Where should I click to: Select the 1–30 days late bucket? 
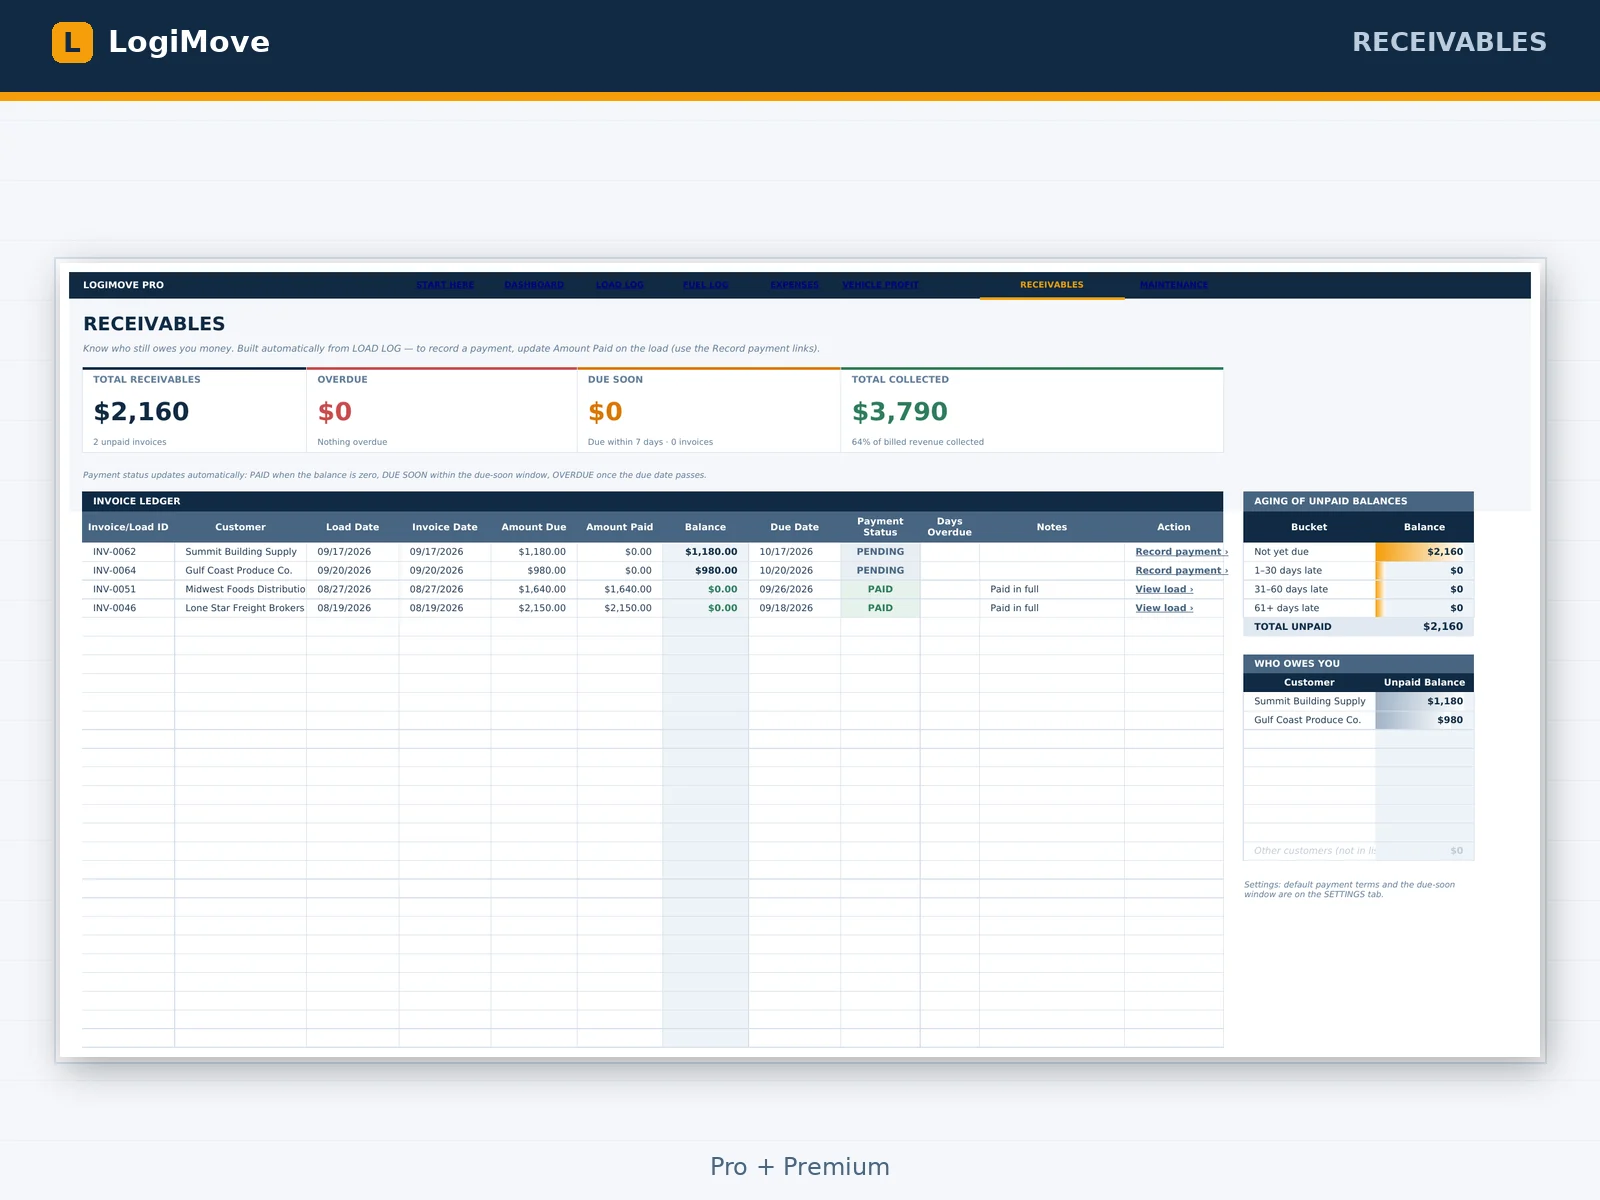click(x=1359, y=571)
